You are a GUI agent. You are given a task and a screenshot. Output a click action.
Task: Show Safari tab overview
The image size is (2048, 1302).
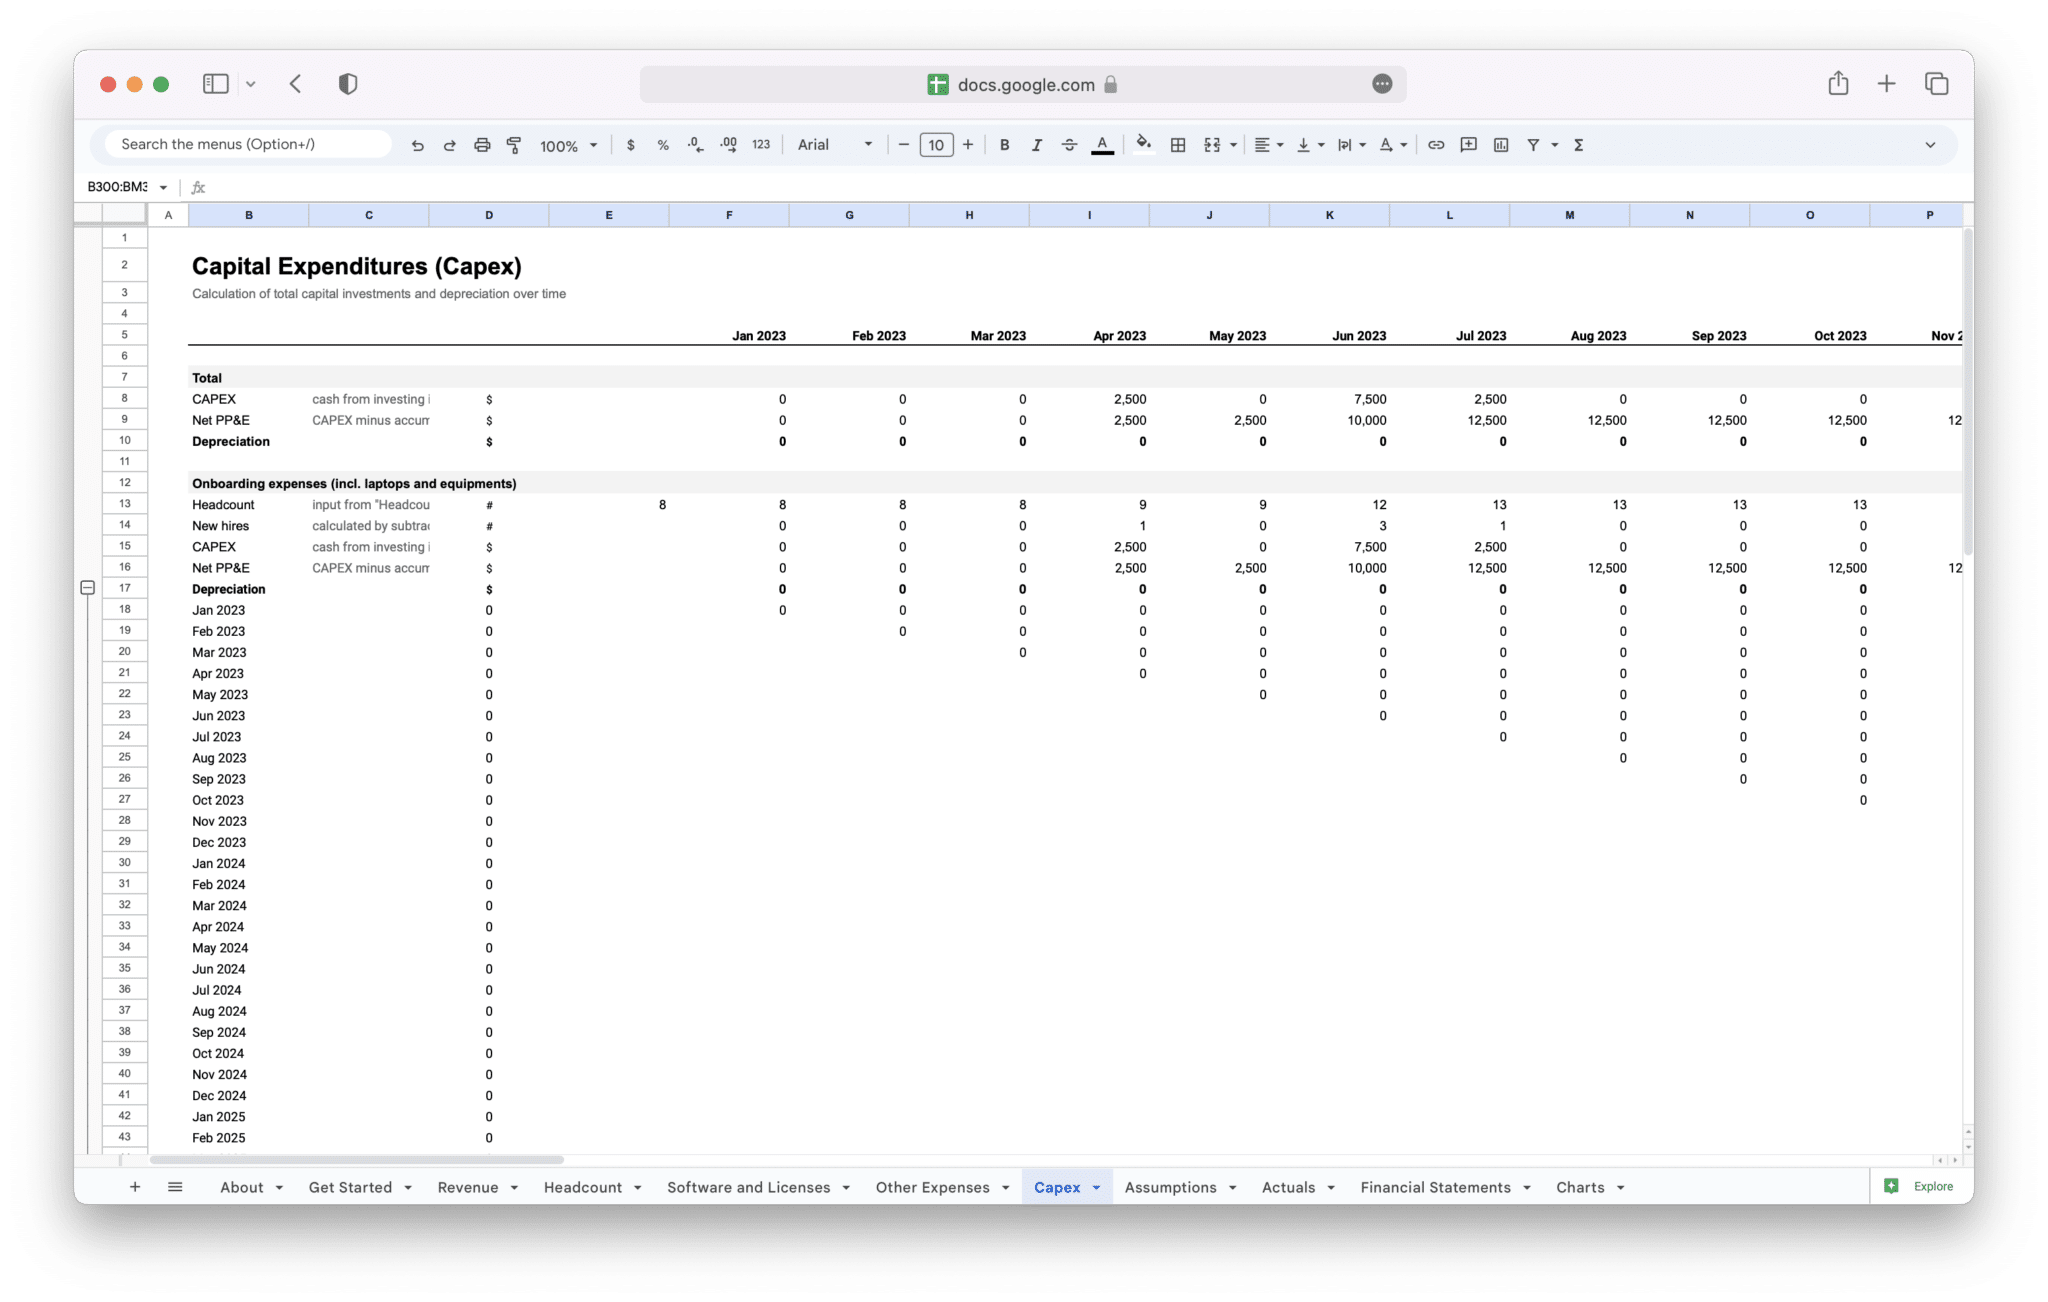point(1937,84)
